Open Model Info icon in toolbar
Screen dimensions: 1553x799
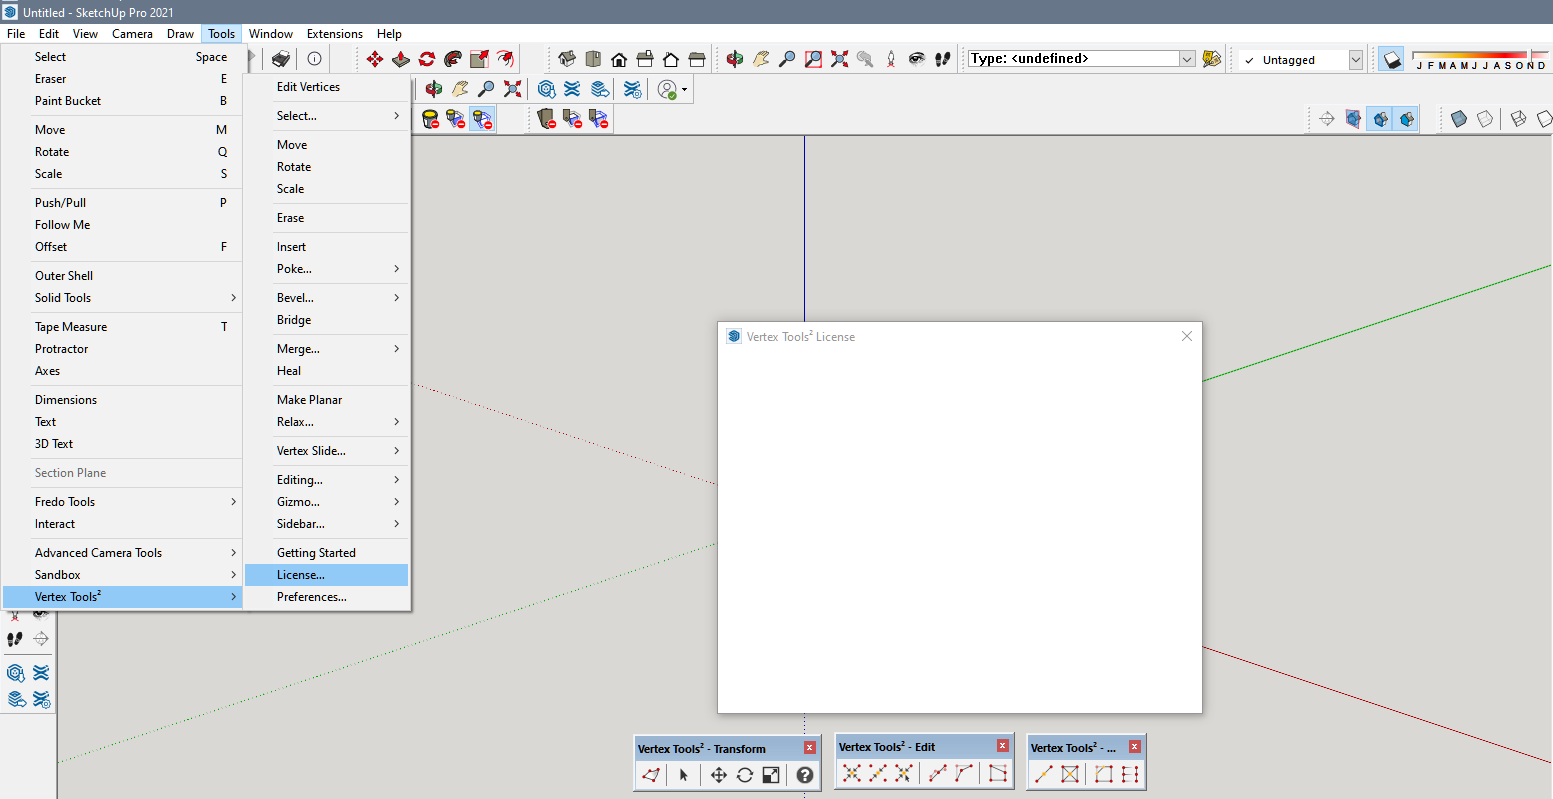click(314, 59)
